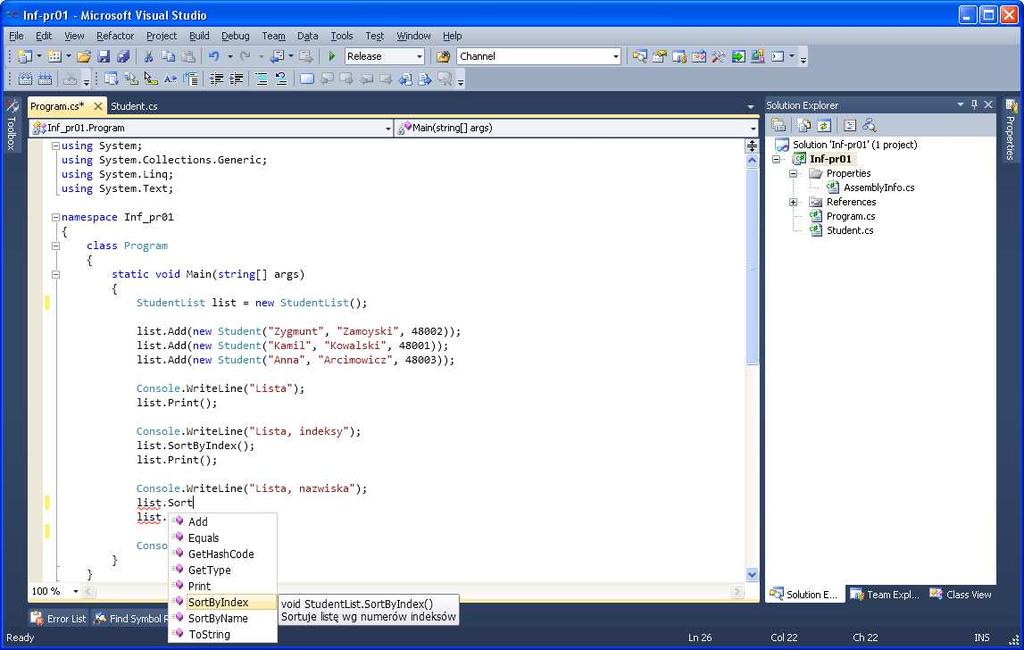Click Show All Files in Solution Explorer
The image size is (1024, 650).
pos(805,125)
